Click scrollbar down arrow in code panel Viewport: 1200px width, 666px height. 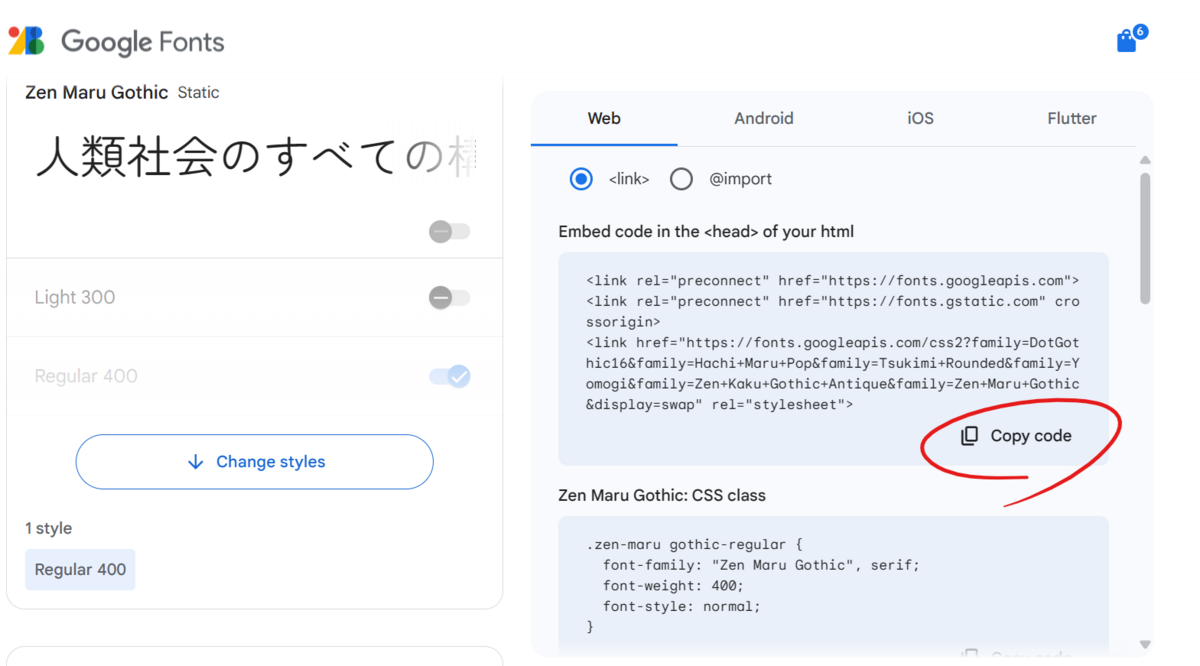coord(1145,645)
